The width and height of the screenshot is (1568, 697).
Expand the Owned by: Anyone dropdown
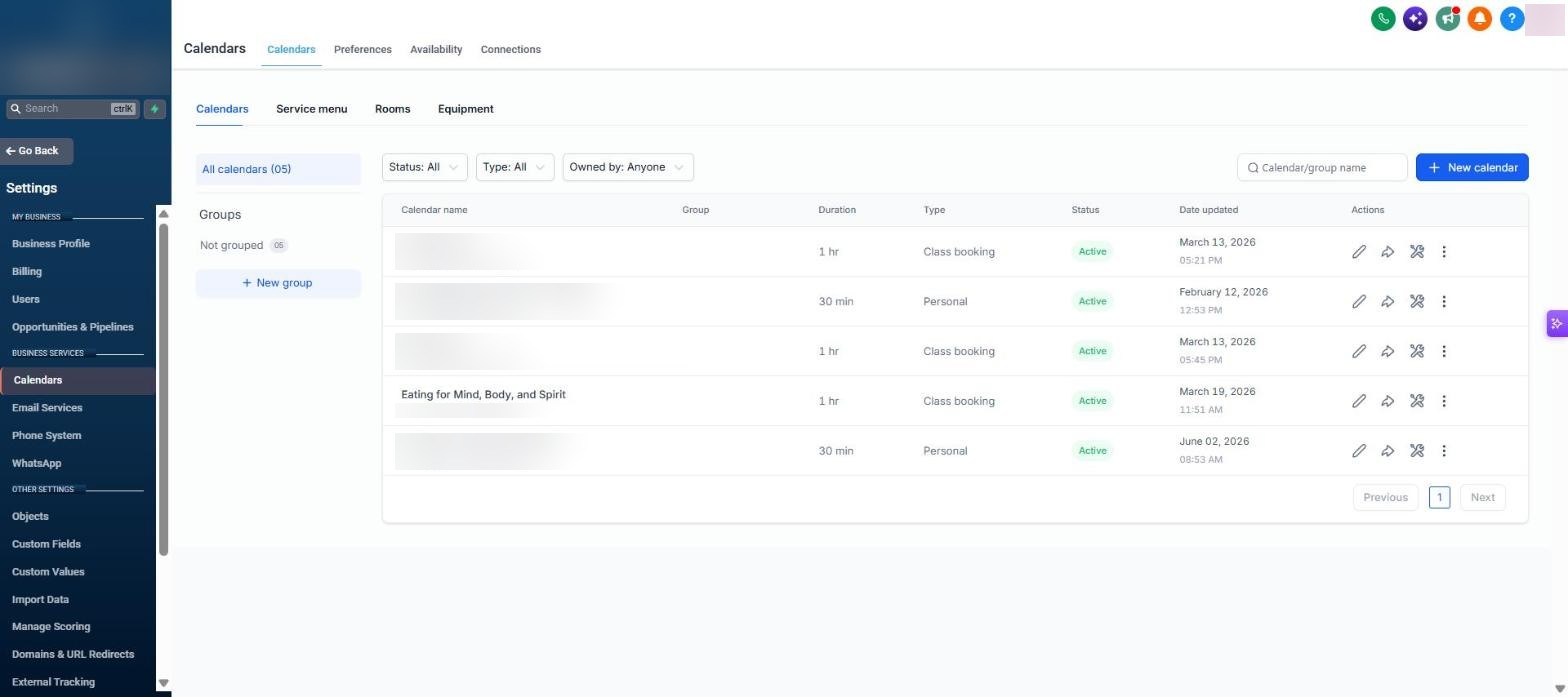pos(628,167)
